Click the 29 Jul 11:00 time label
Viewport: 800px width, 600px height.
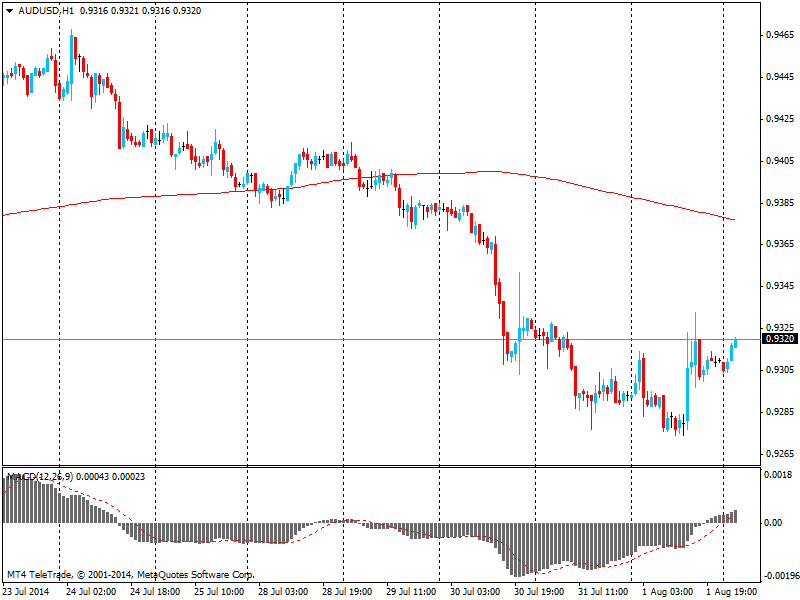point(411,592)
